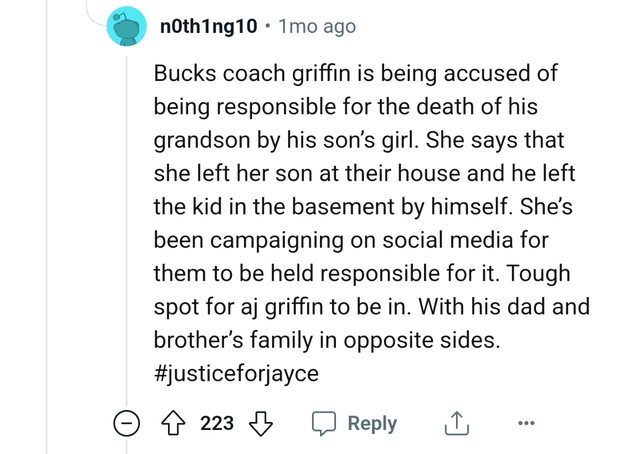Upvote the comment by n0th1ng10
This screenshot has width=640, height=454.
coord(177,423)
